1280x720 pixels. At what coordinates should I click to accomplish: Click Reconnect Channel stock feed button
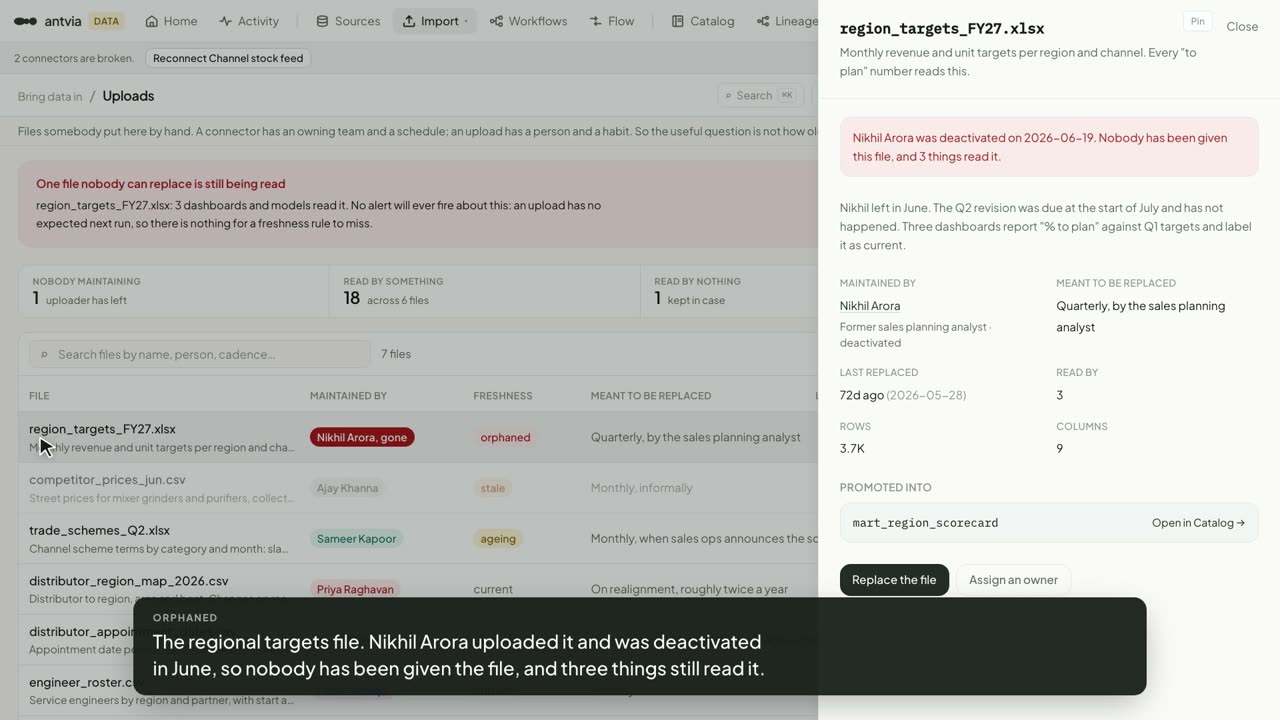point(228,58)
